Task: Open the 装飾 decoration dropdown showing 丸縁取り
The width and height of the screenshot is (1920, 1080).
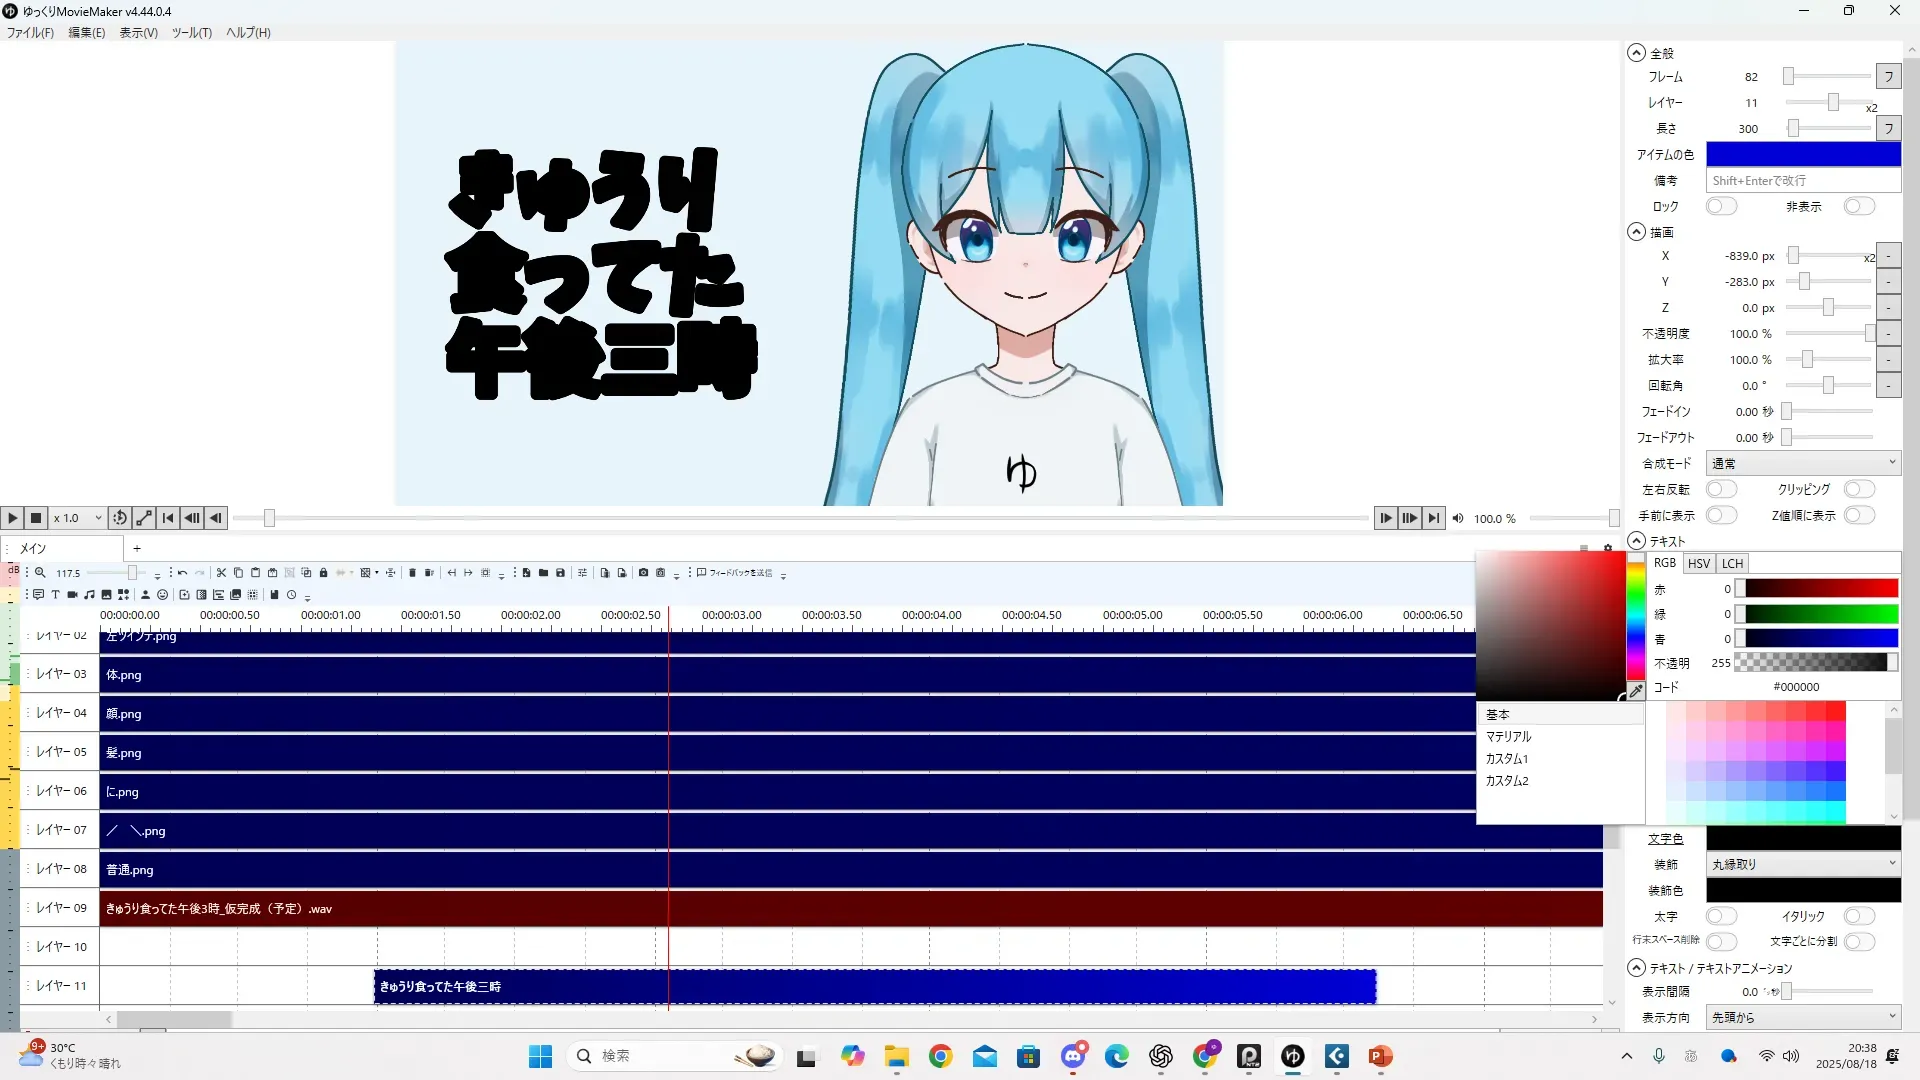Action: coord(1802,864)
